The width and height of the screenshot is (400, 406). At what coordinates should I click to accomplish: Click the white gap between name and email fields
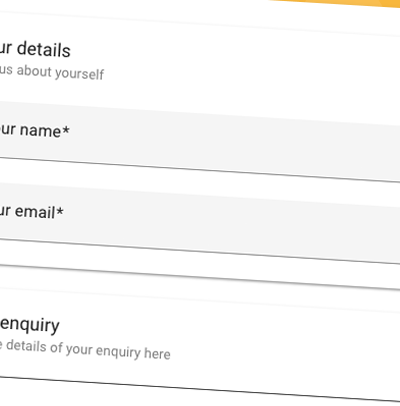[200, 182]
